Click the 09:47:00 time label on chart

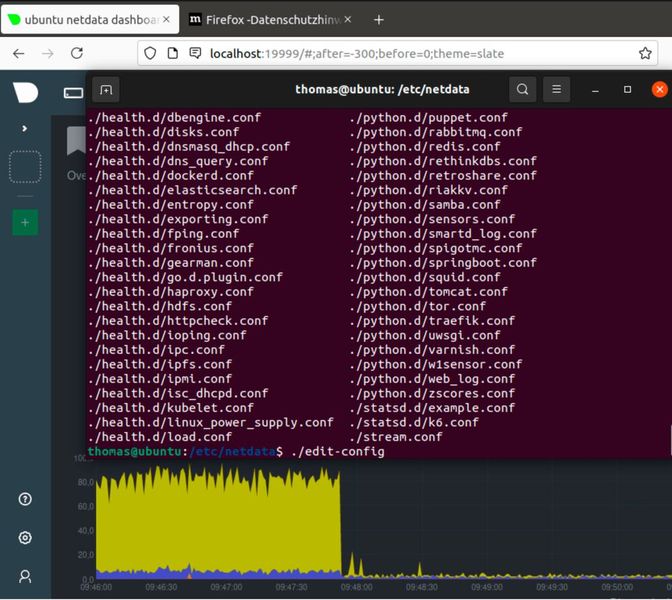tap(226, 587)
